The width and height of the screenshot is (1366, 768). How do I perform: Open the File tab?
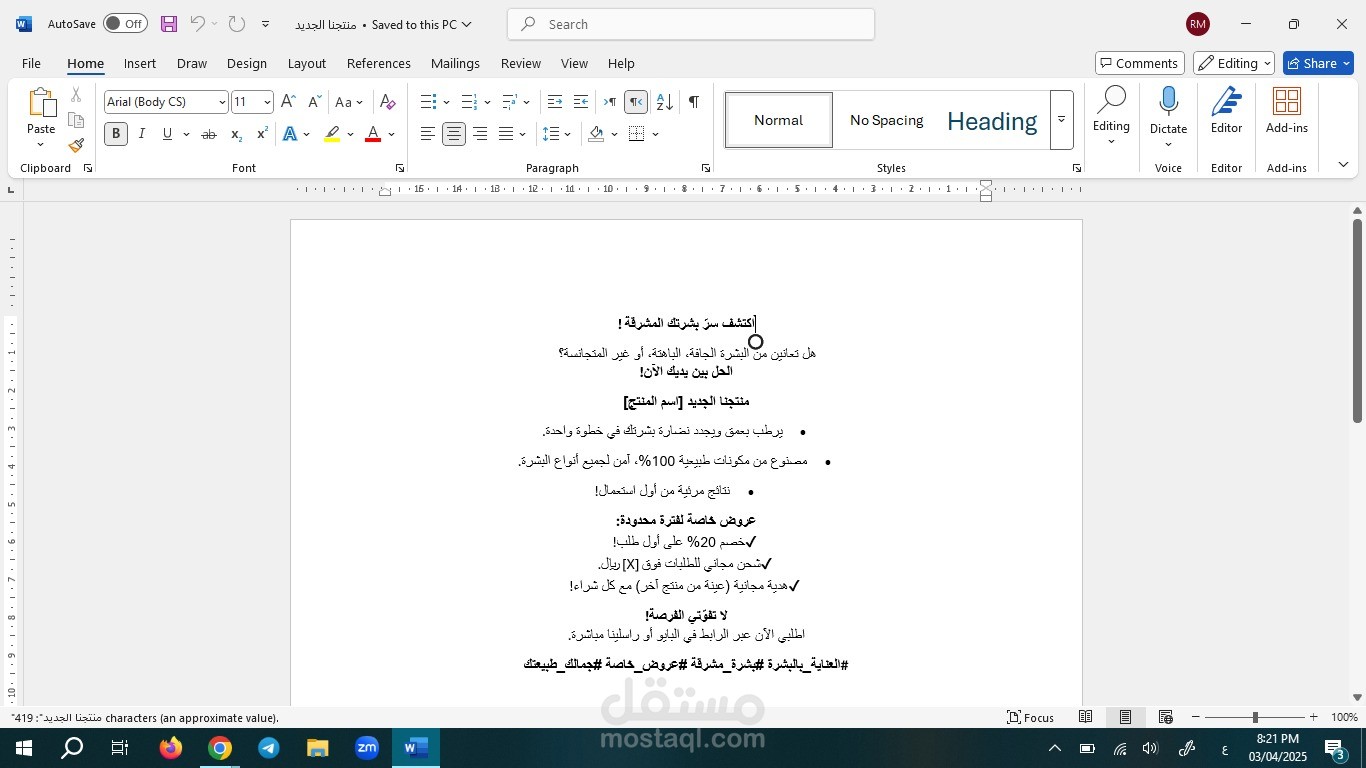[31, 63]
